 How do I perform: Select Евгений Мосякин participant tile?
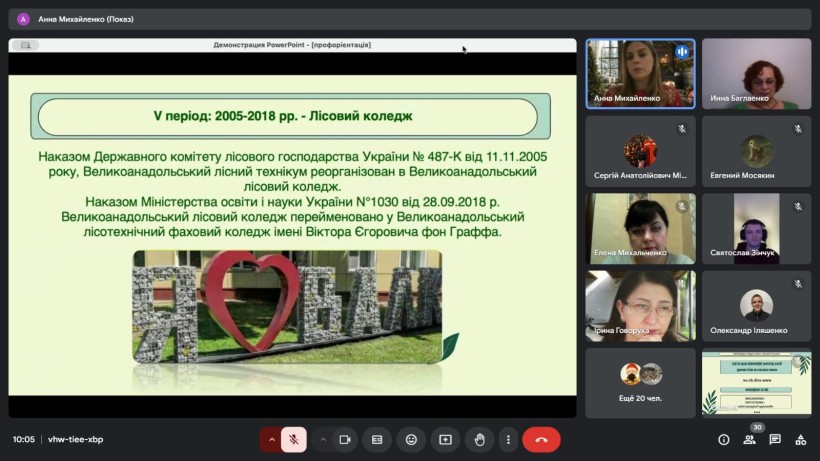(x=757, y=151)
